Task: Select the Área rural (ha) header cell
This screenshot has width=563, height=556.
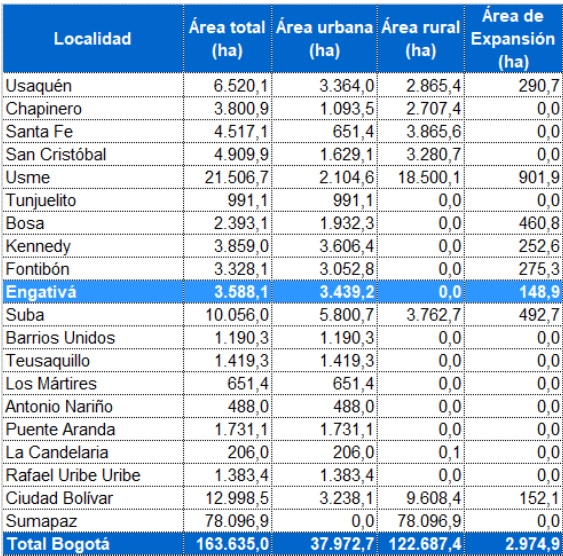Action: pos(421,39)
